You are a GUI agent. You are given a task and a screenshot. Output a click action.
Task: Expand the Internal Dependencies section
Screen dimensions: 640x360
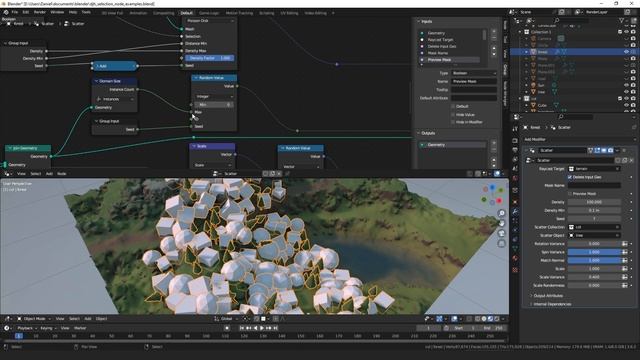click(x=552, y=304)
